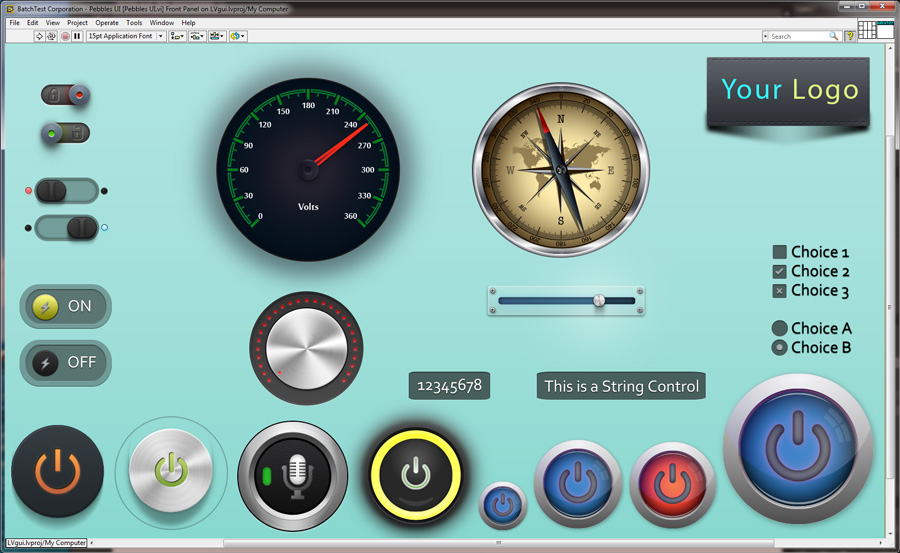Screen dimensions: 900x553
Task: Click the OFF lightning button
Action: pyautogui.click(x=65, y=362)
